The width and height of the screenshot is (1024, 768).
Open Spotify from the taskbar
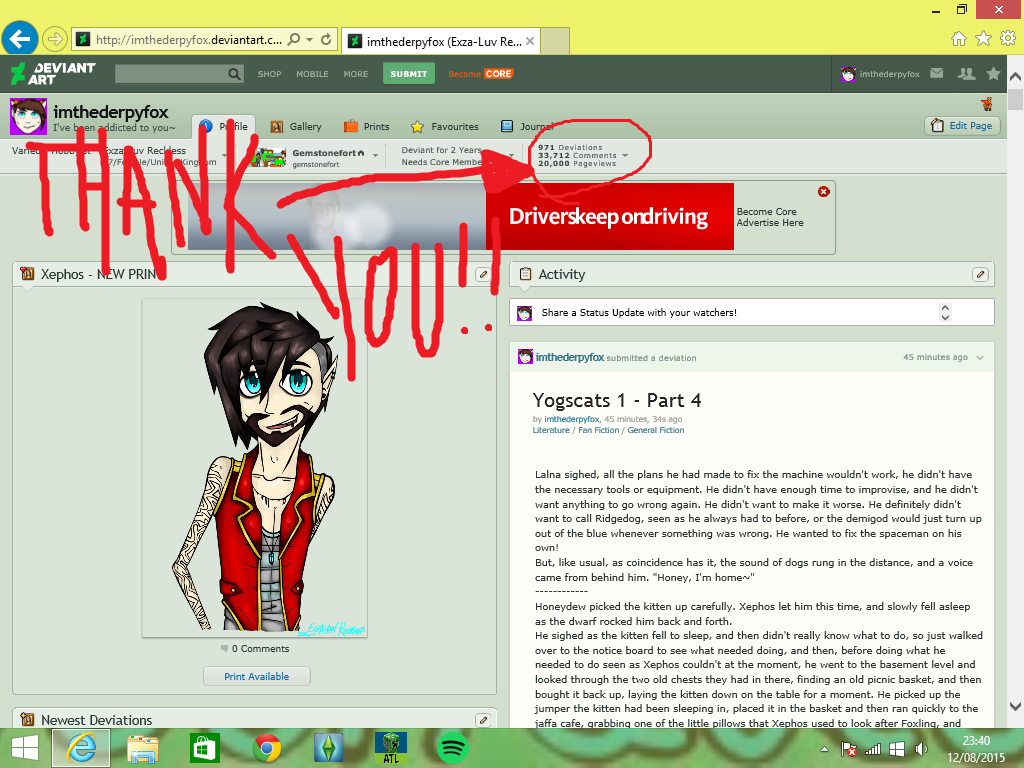pos(452,748)
